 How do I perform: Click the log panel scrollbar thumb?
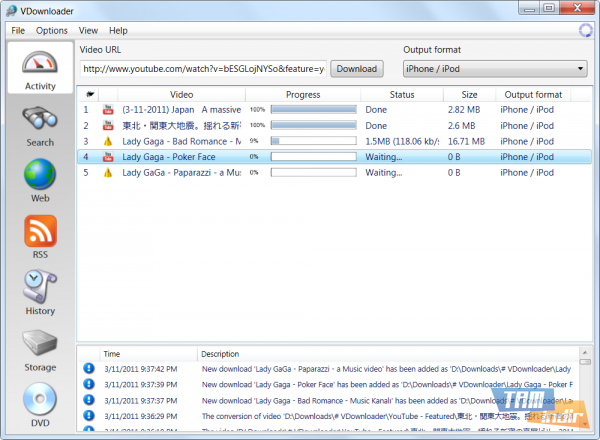point(585,362)
